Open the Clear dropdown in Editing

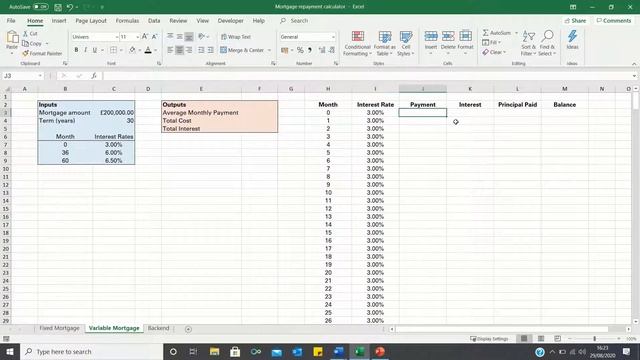494,52
